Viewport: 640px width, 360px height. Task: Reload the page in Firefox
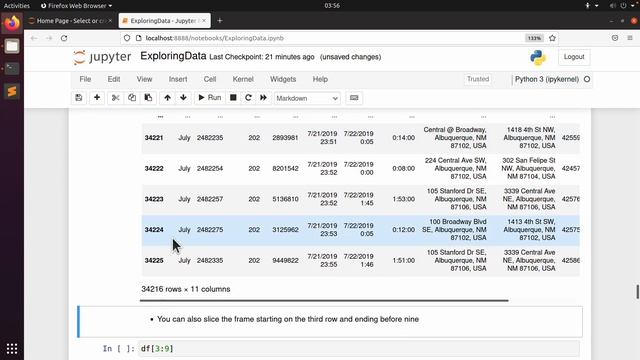[x=64, y=38]
